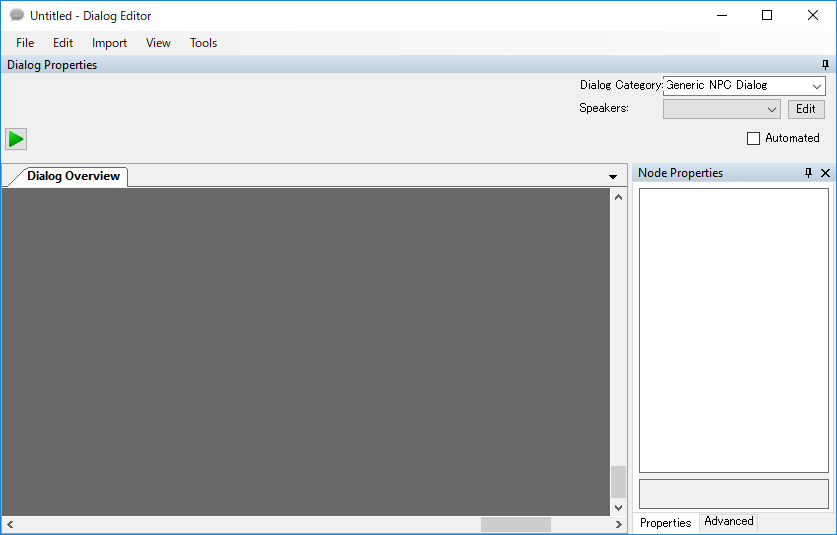The width and height of the screenshot is (837, 535).
Task: Open the Edit menu
Action: click(x=63, y=43)
